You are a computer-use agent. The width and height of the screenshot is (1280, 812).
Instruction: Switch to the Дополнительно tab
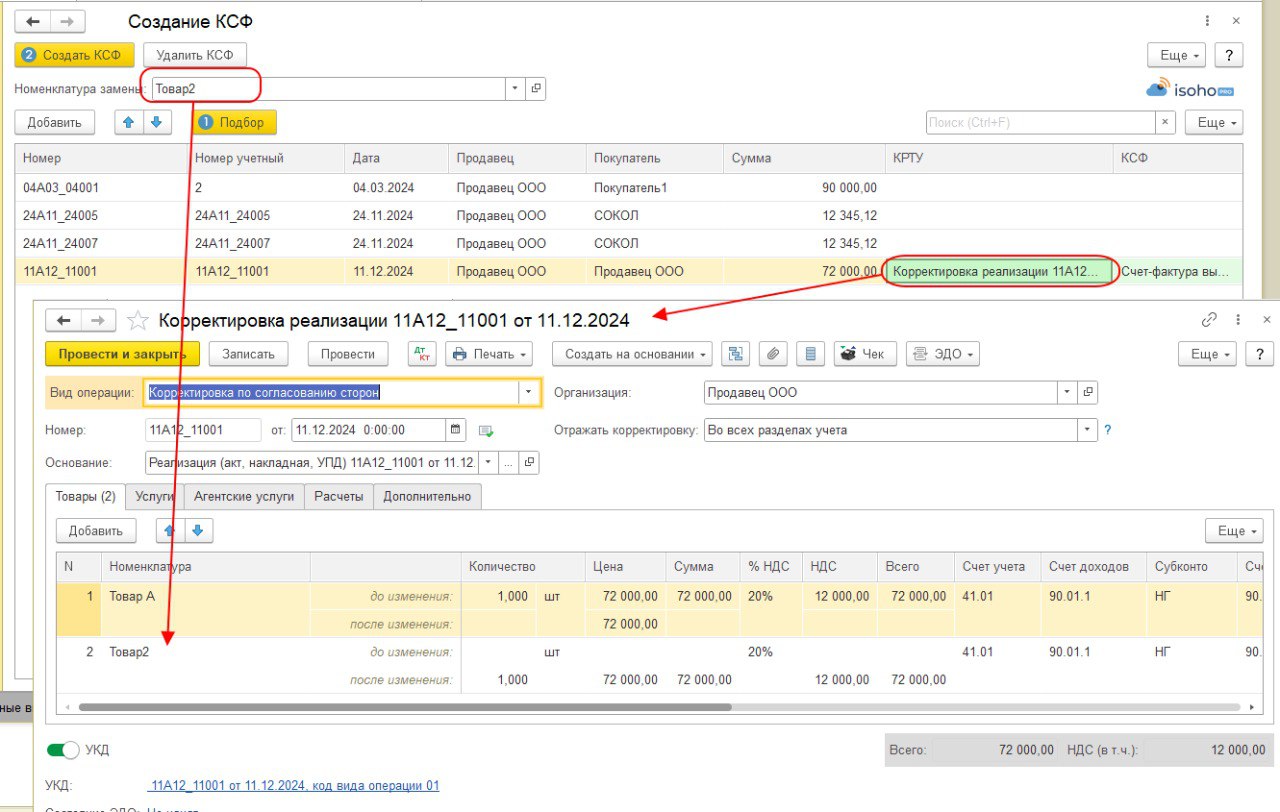427,496
